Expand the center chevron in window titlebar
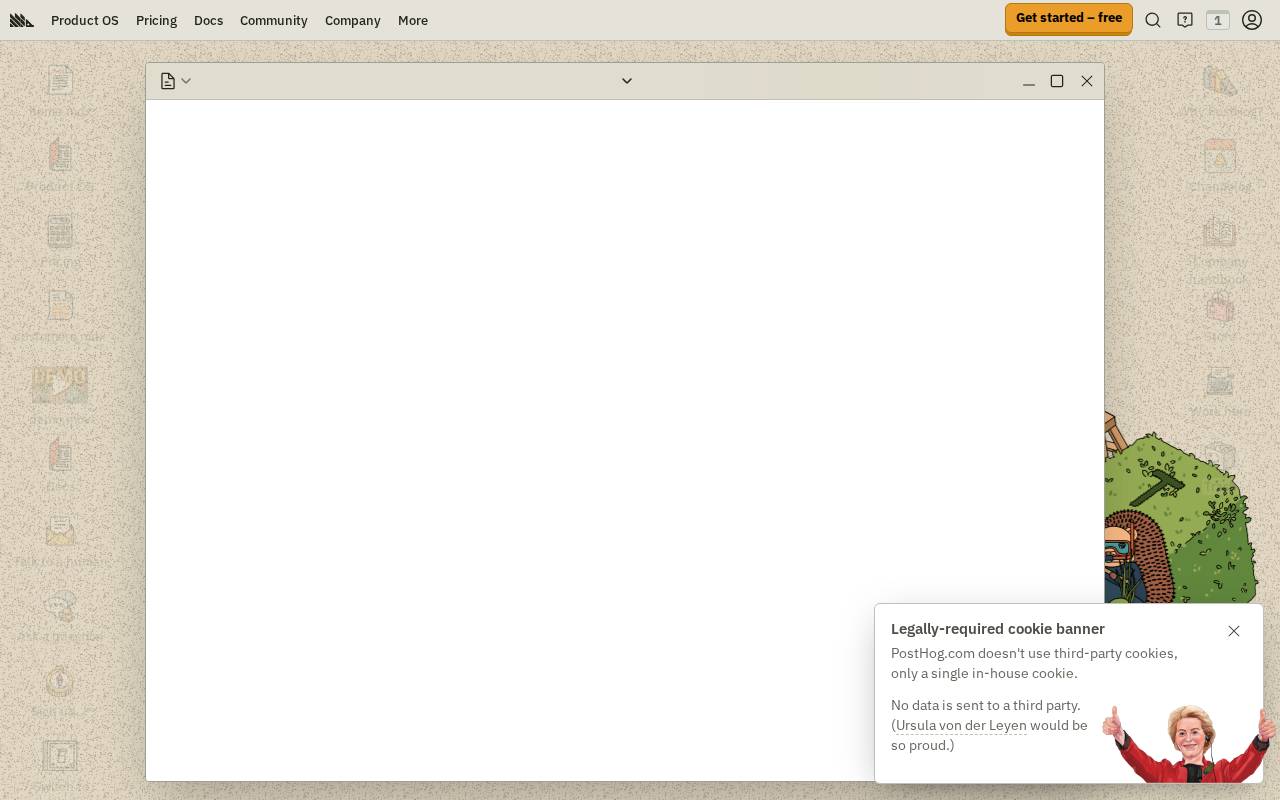Screen dimensions: 1280x800 coord(627,81)
